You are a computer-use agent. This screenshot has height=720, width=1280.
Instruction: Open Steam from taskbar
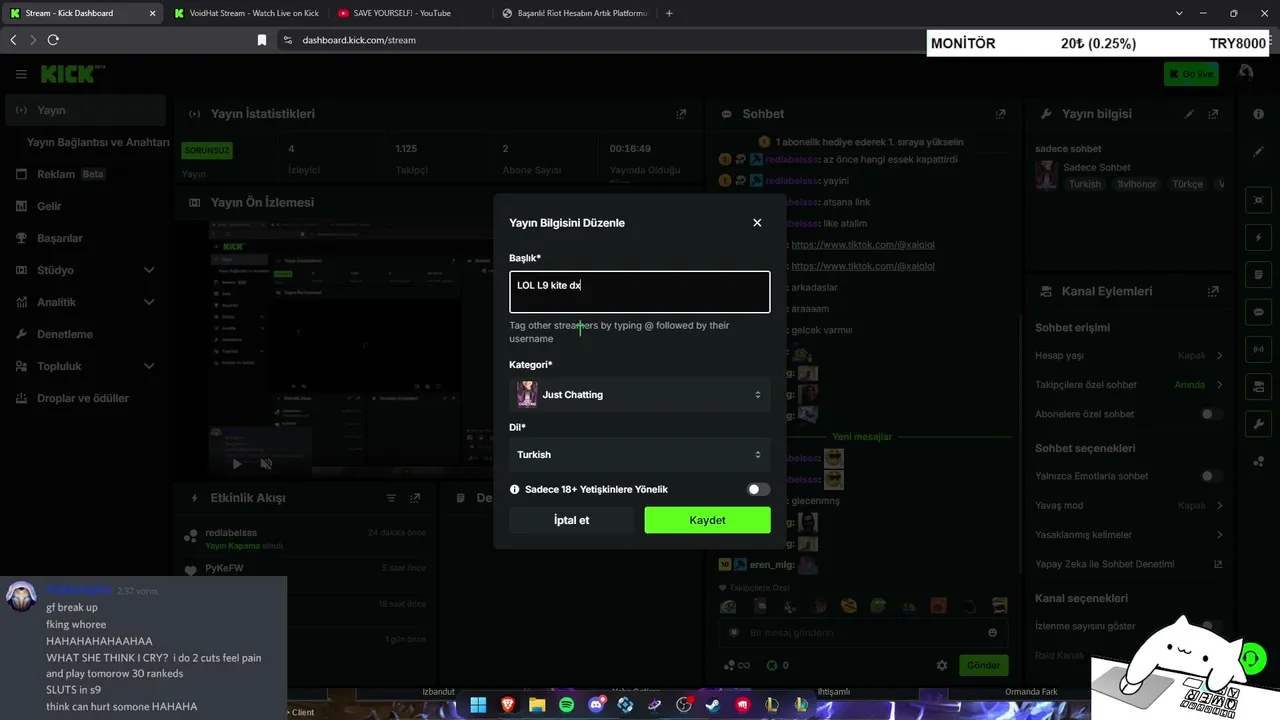(x=713, y=704)
